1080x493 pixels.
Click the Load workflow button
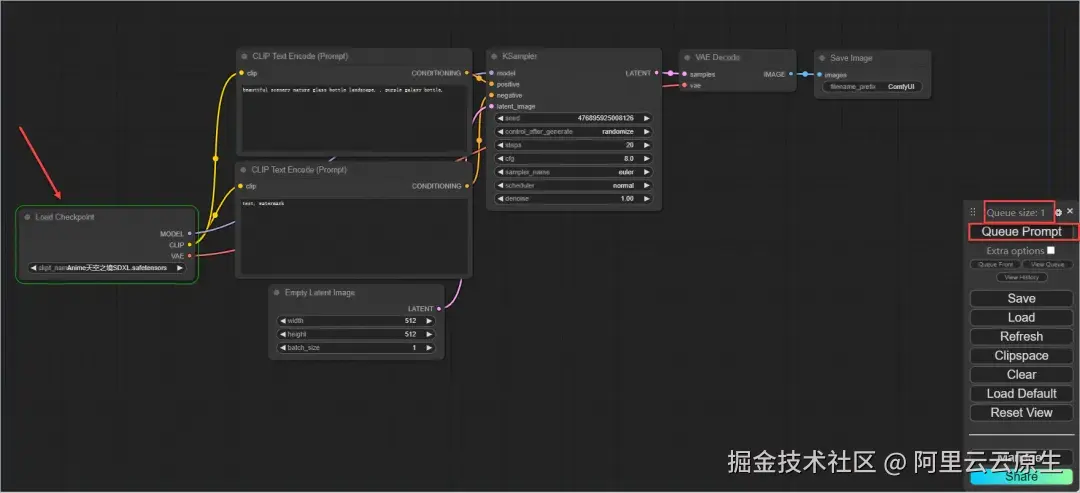1021,317
